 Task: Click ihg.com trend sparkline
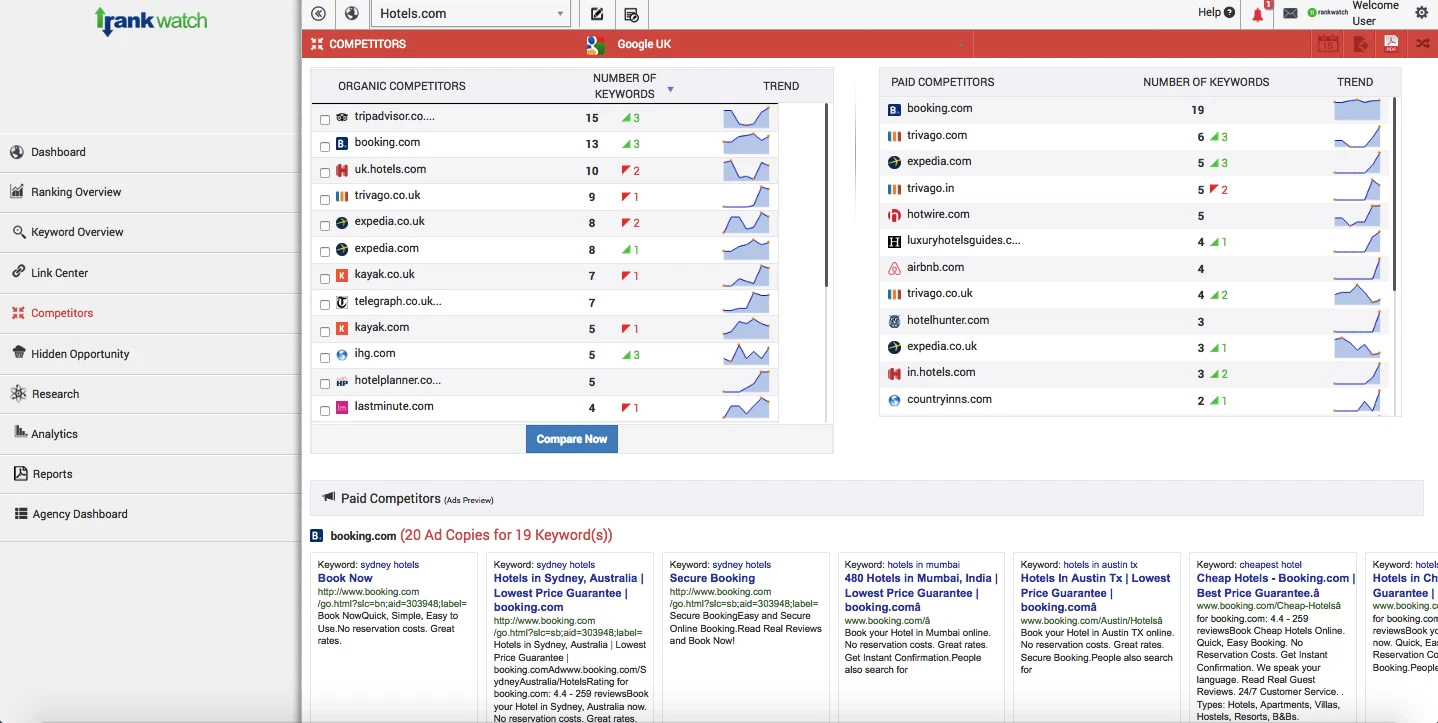(746, 354)
